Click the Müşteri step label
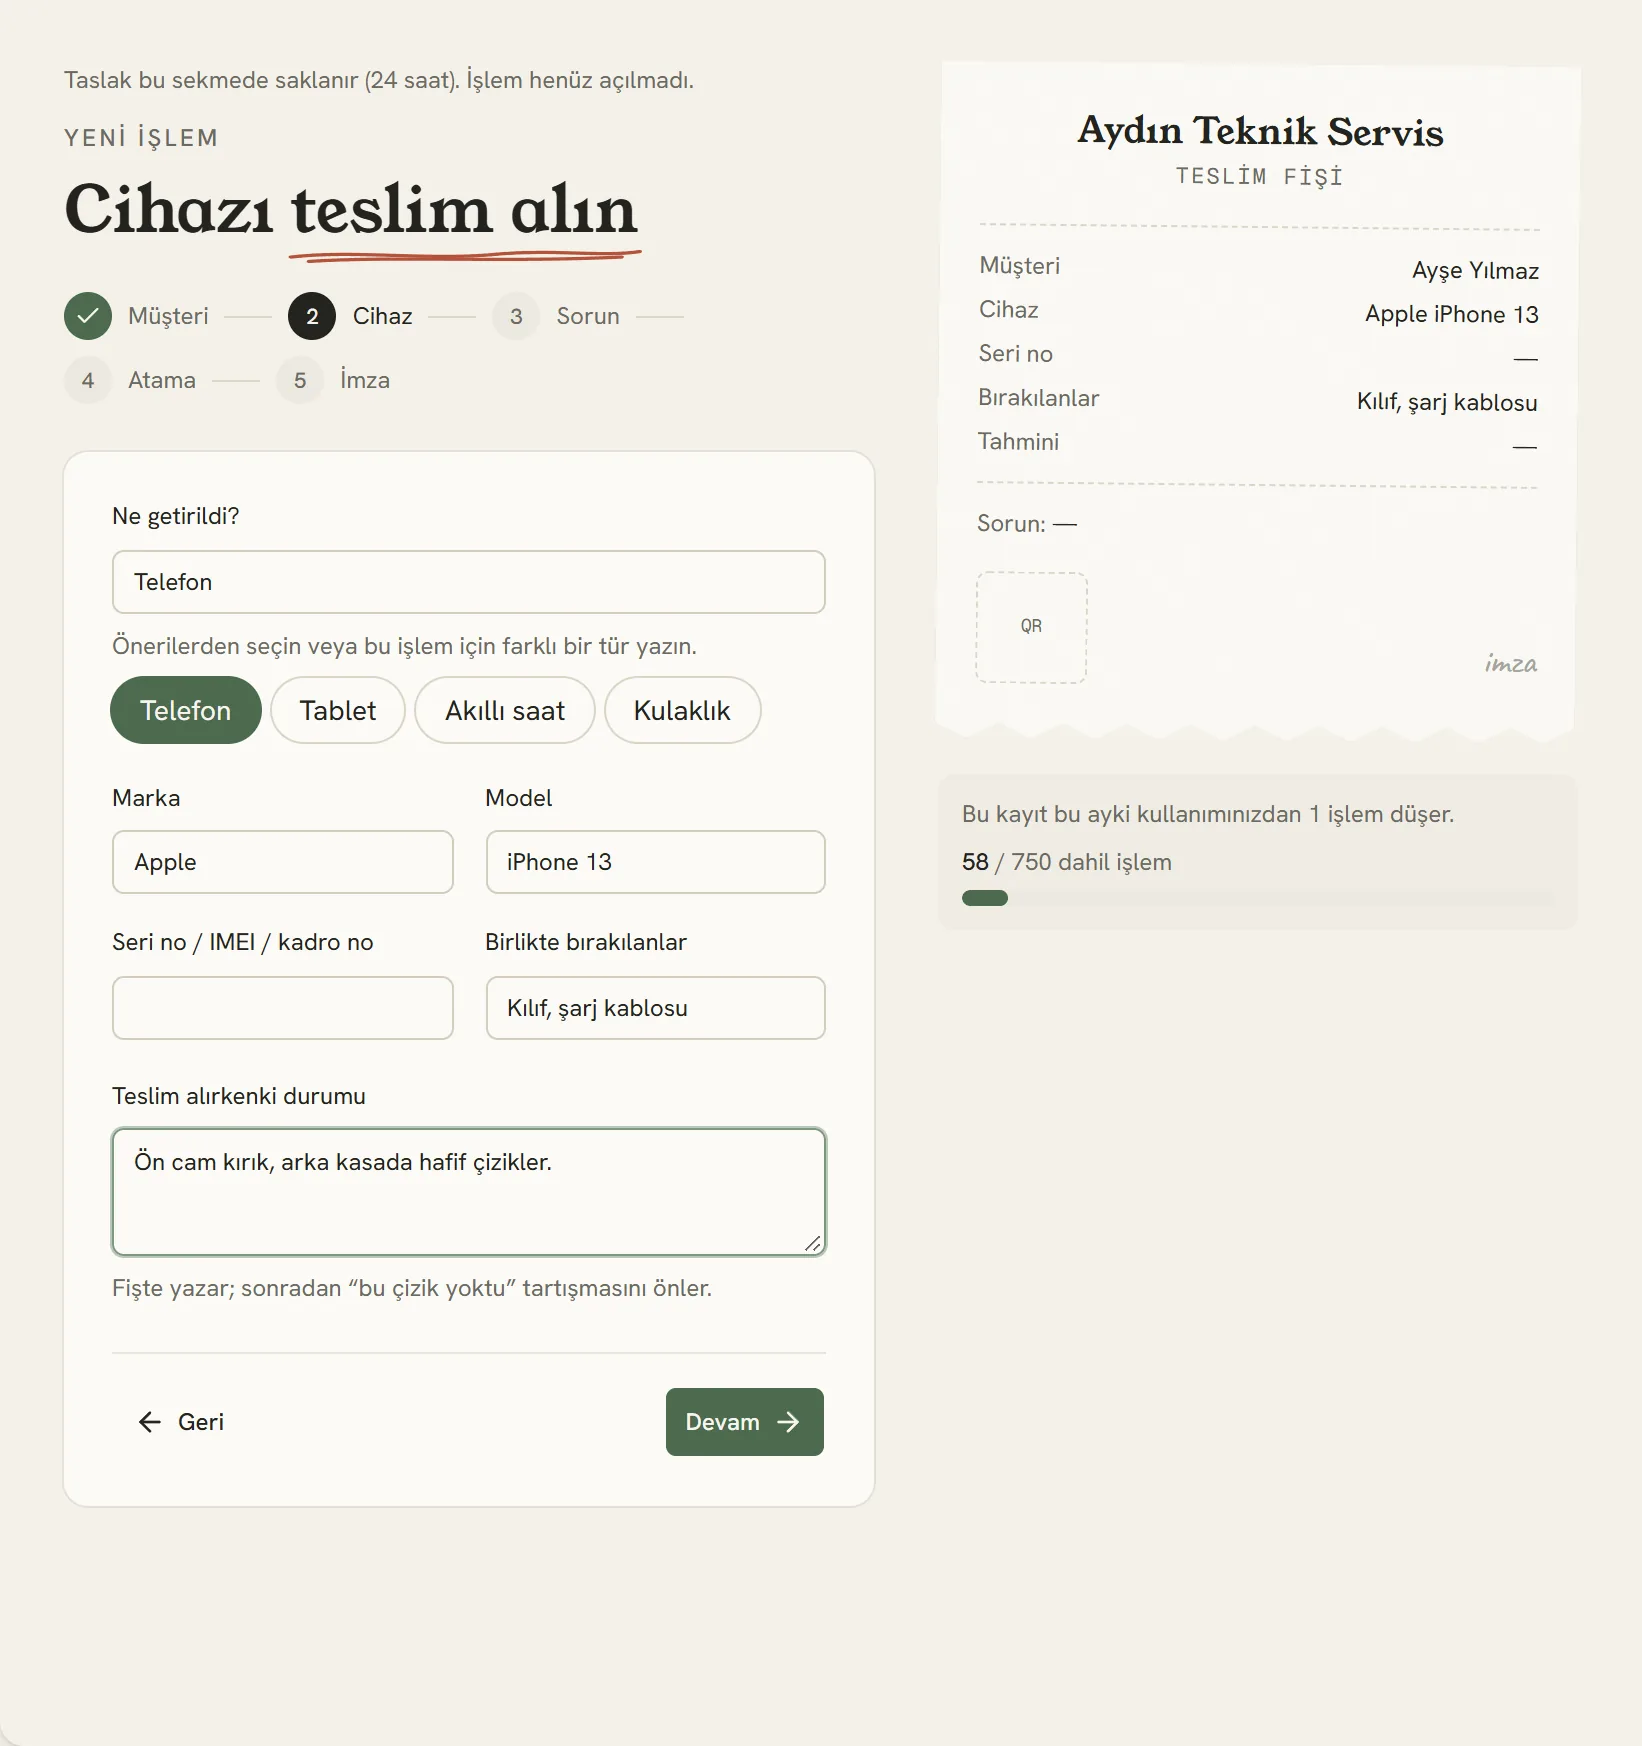This screenshot has width=1642, height=1746. click(168, 316)
